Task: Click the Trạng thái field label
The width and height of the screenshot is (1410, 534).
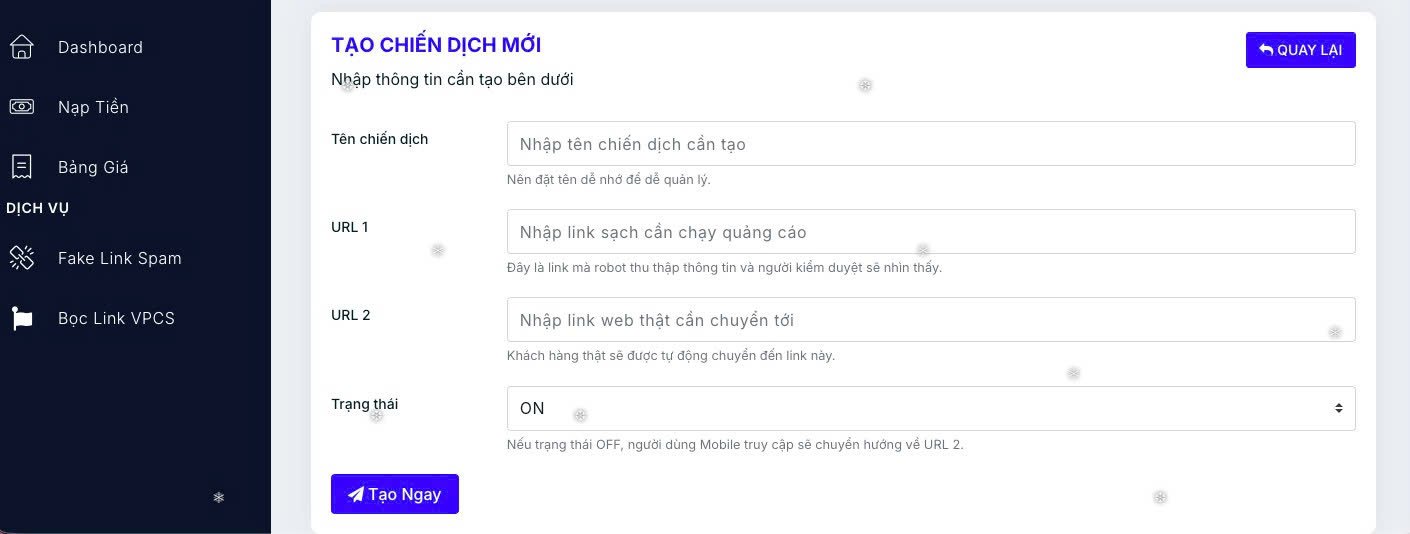Action: pyautogui.click(x=364, y=404)
